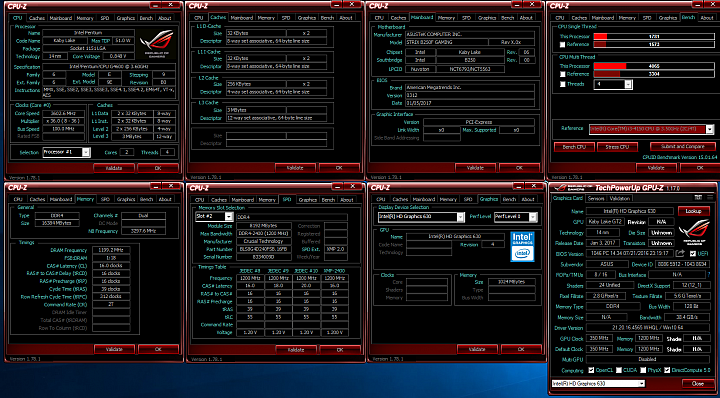Toggle the DirectCompute 5.0 checkbox in GPU-Z

click(x=667, y=370)
